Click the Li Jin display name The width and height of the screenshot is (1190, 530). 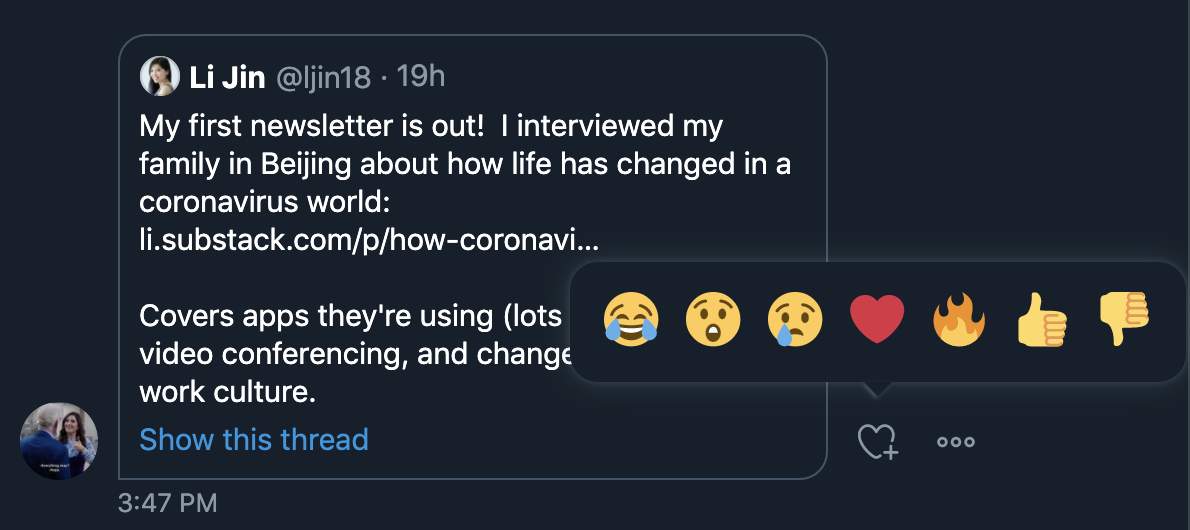coord(227,77)
